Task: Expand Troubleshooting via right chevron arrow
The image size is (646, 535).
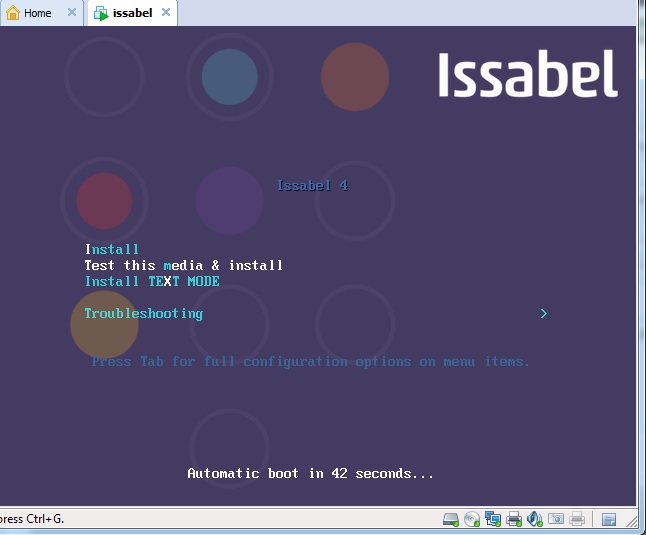Action: [544, 313]
